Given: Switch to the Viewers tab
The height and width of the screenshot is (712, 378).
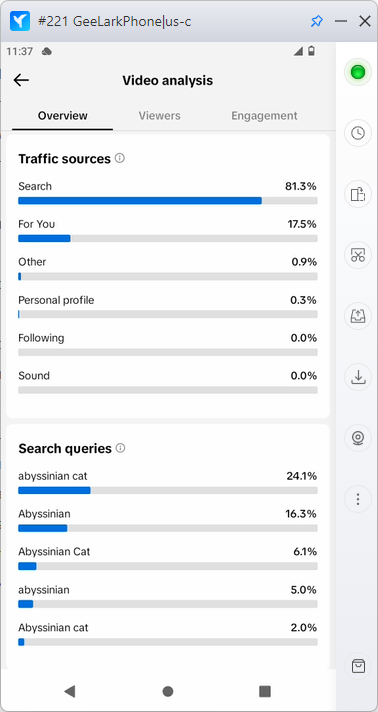Looking at the screenshot, I should [159, 116].
